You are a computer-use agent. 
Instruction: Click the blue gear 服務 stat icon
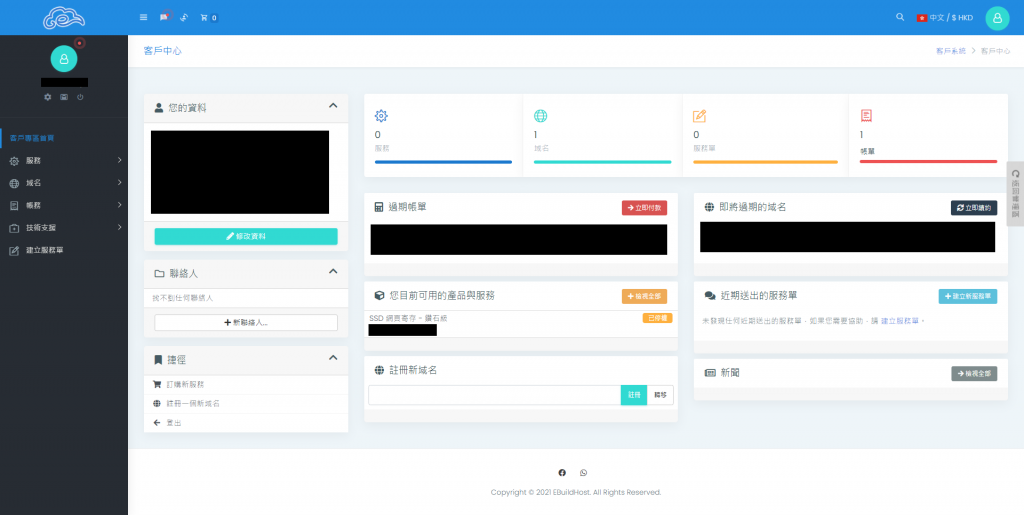381,116
